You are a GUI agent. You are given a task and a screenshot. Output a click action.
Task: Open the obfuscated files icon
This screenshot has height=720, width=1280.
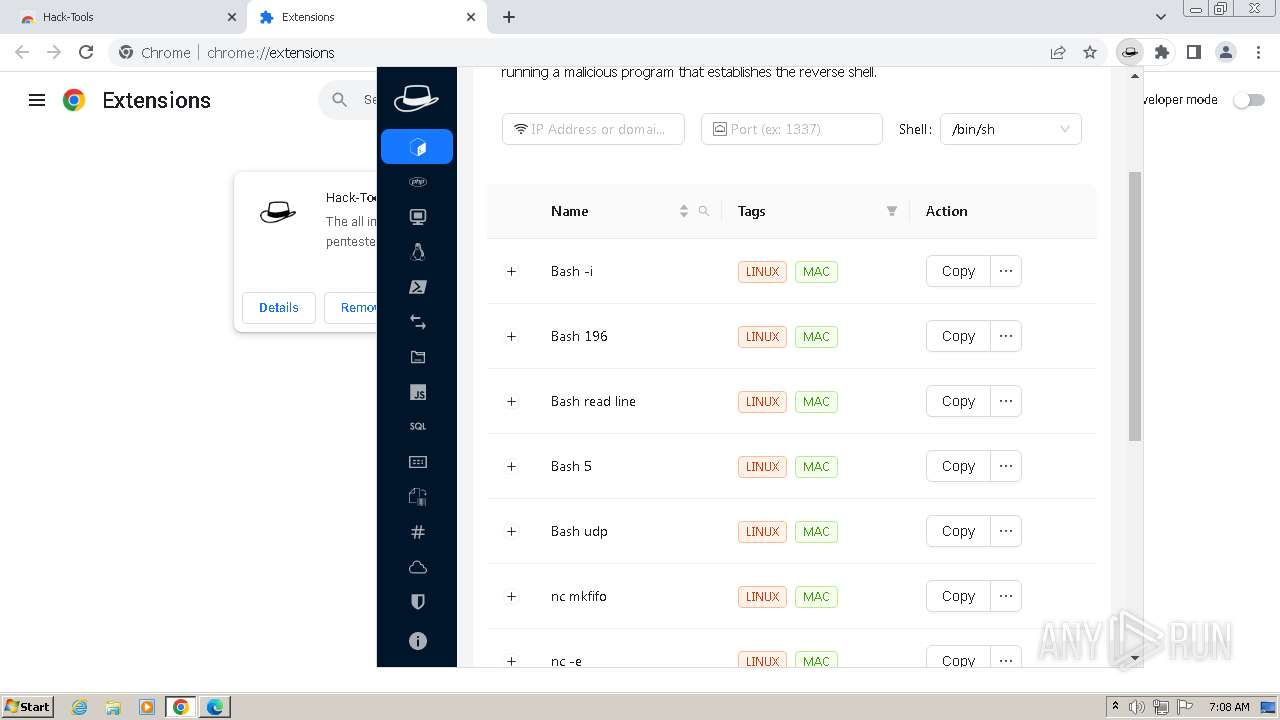418,497
